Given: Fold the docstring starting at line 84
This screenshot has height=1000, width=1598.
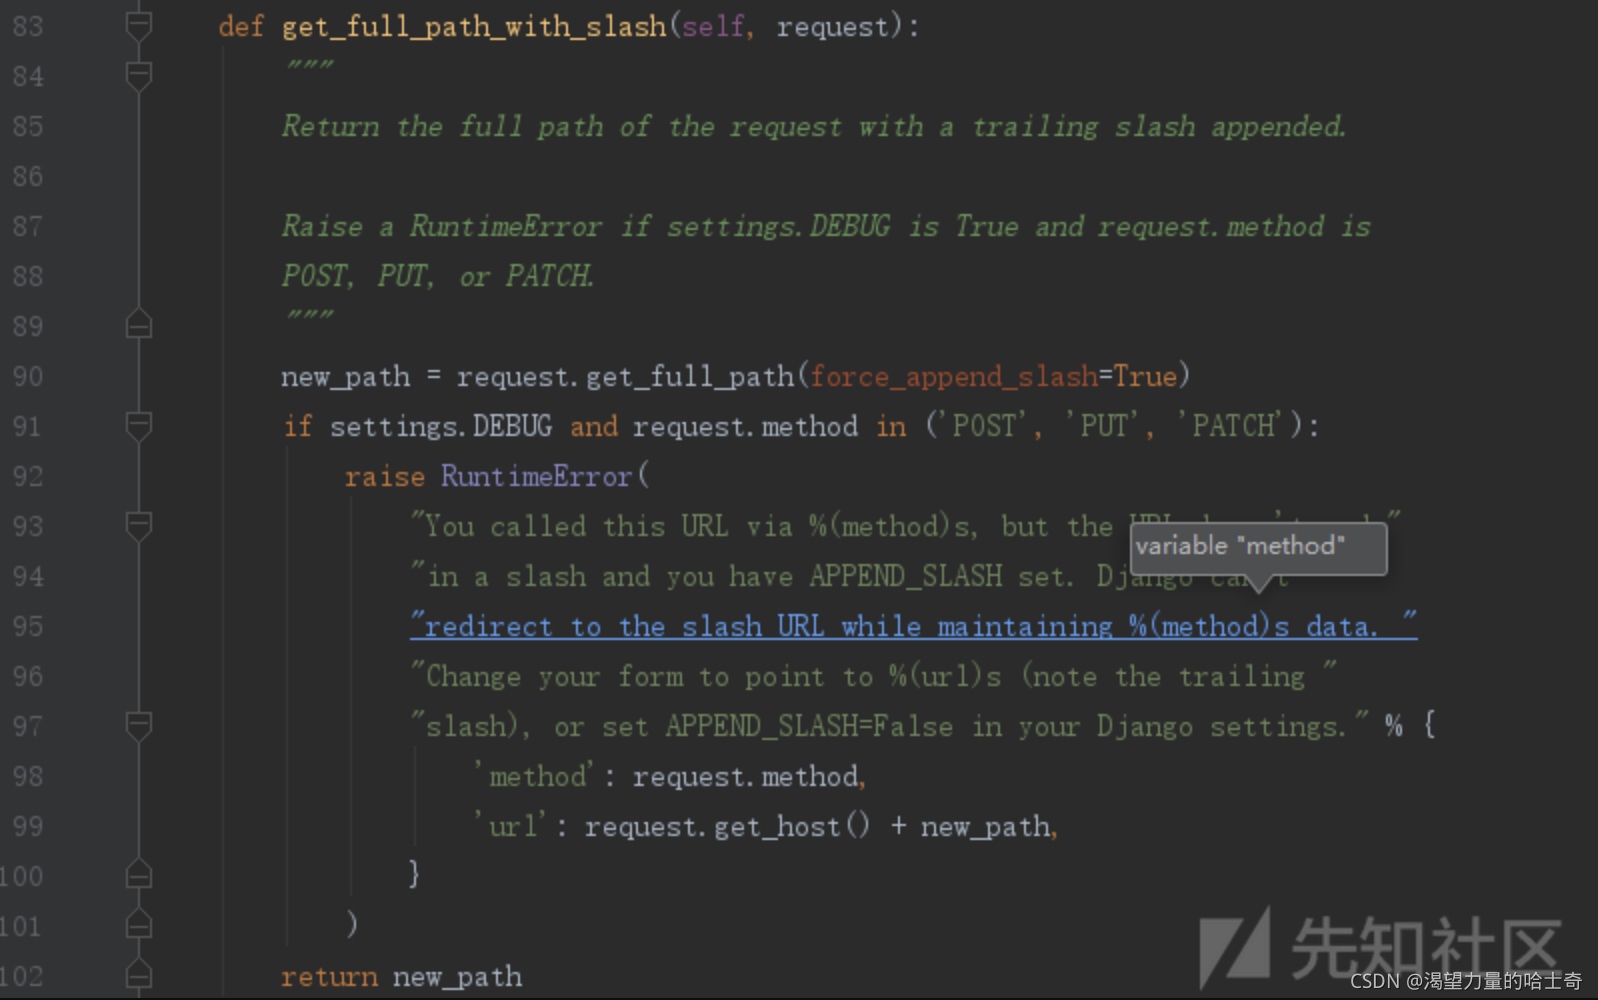Looking at the screenshot, I should click(139, 76).
